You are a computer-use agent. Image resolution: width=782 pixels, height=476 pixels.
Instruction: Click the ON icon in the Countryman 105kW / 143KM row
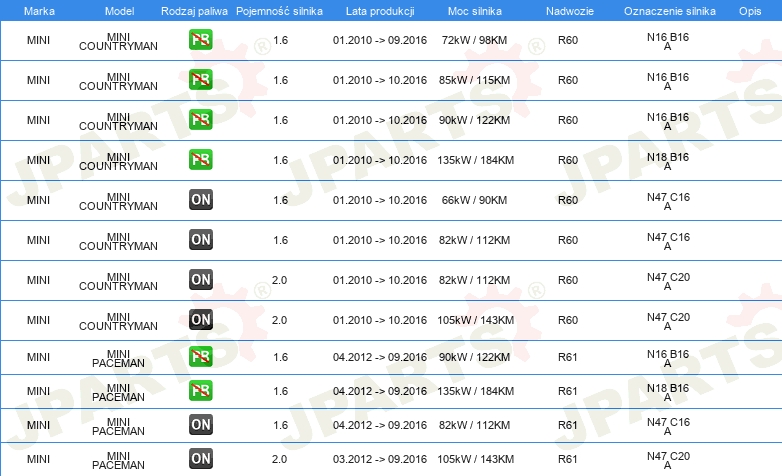click(200, 320)
